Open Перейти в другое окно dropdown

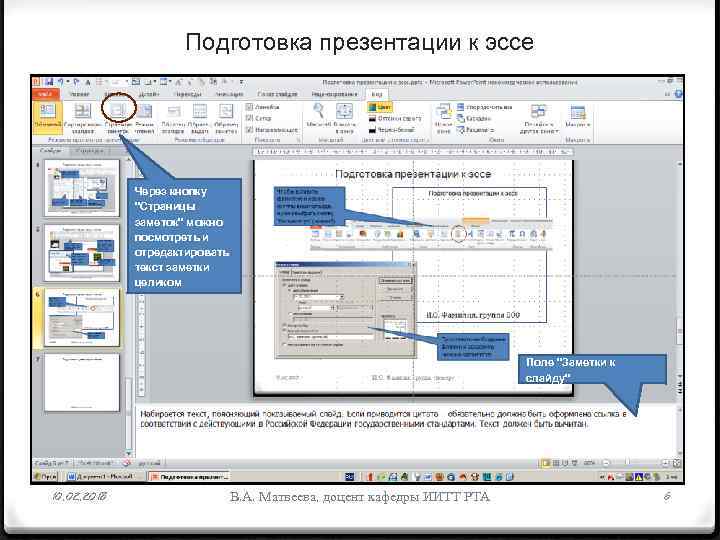coord(539,118)
